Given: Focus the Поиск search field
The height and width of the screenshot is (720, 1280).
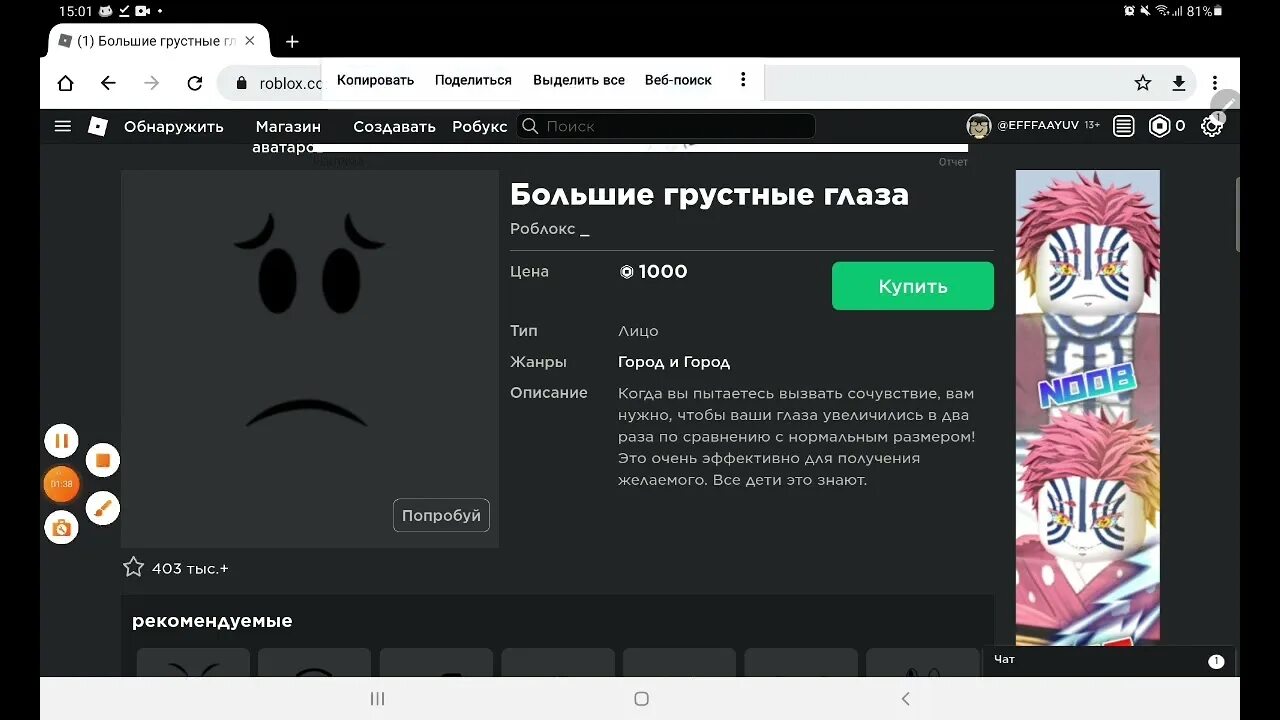Looking at the screenshot, I should 666,126.
